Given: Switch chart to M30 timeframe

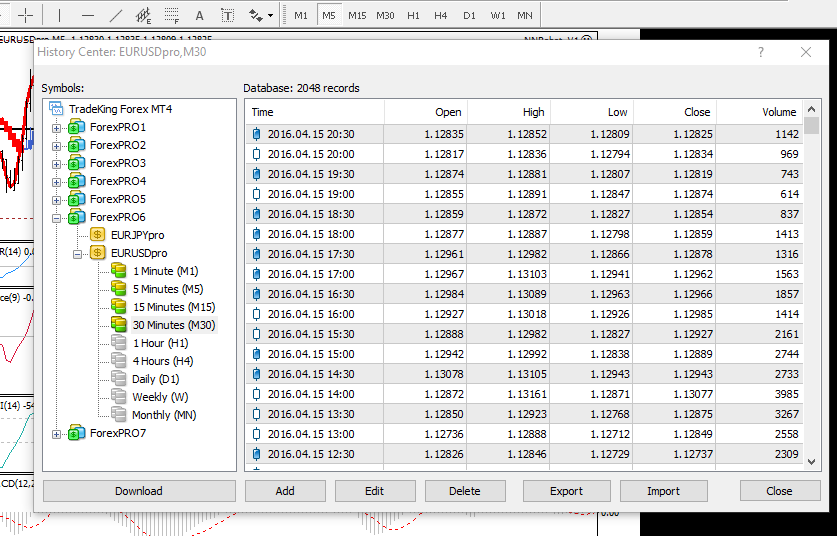Looking at the screenshot, I should click(x=385, y=15).
